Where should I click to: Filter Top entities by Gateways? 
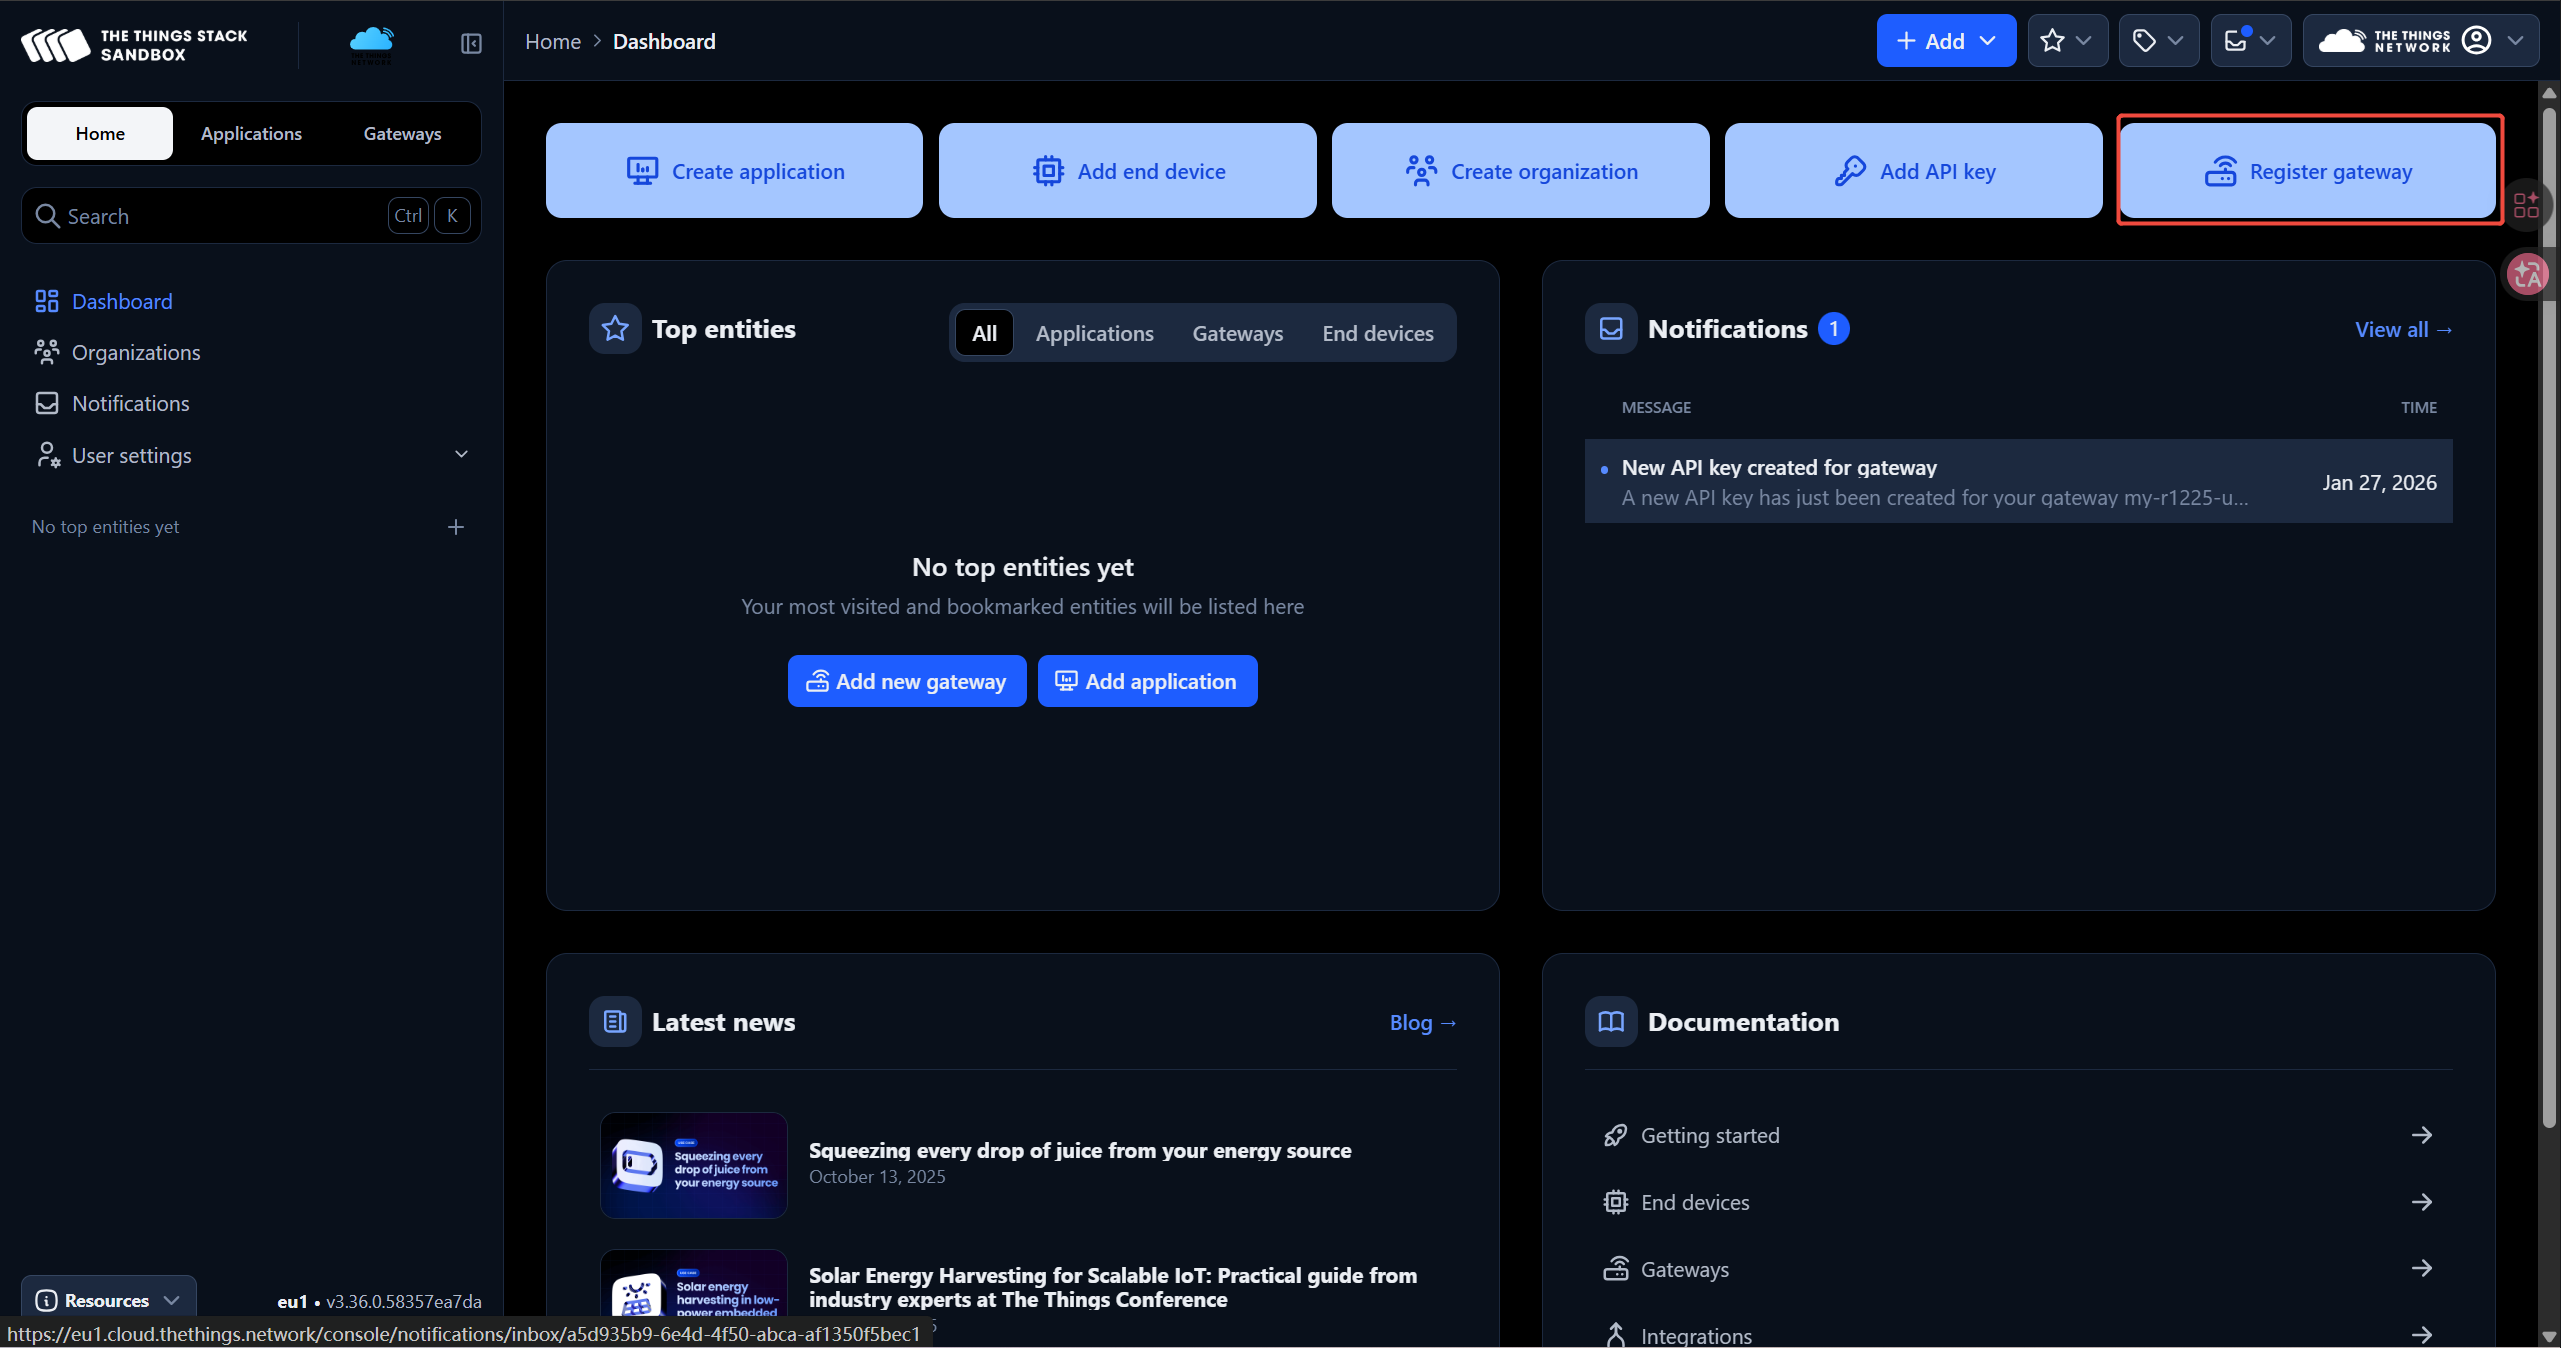(x=1237, y=333)
